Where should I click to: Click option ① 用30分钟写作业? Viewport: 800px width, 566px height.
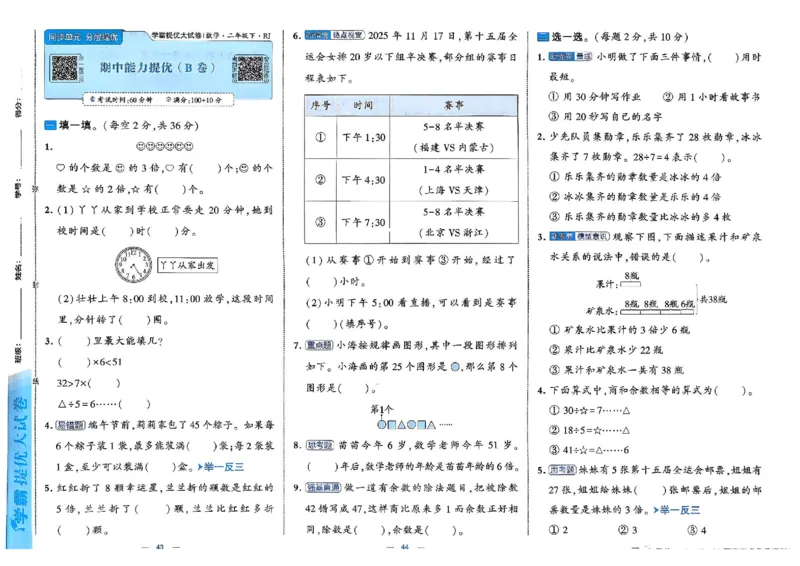tap(594, 96)
